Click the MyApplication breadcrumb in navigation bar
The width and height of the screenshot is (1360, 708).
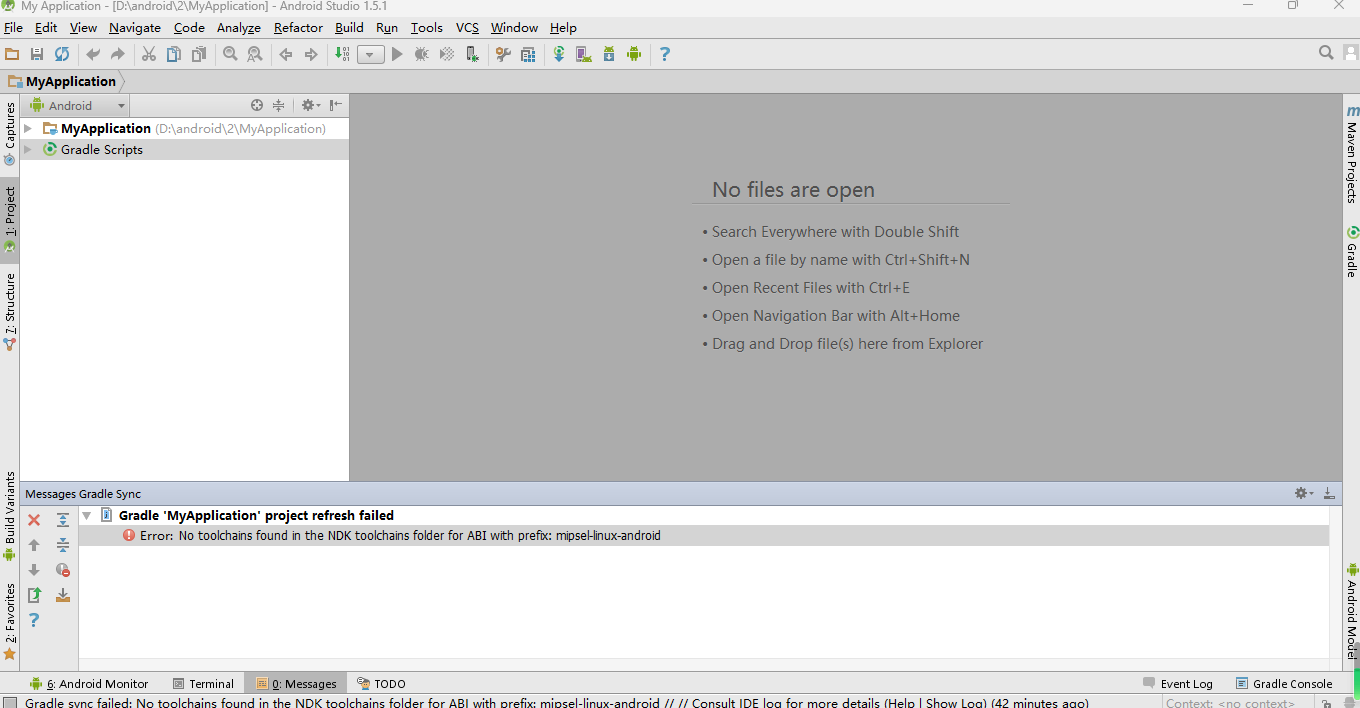tap(63, 82)
